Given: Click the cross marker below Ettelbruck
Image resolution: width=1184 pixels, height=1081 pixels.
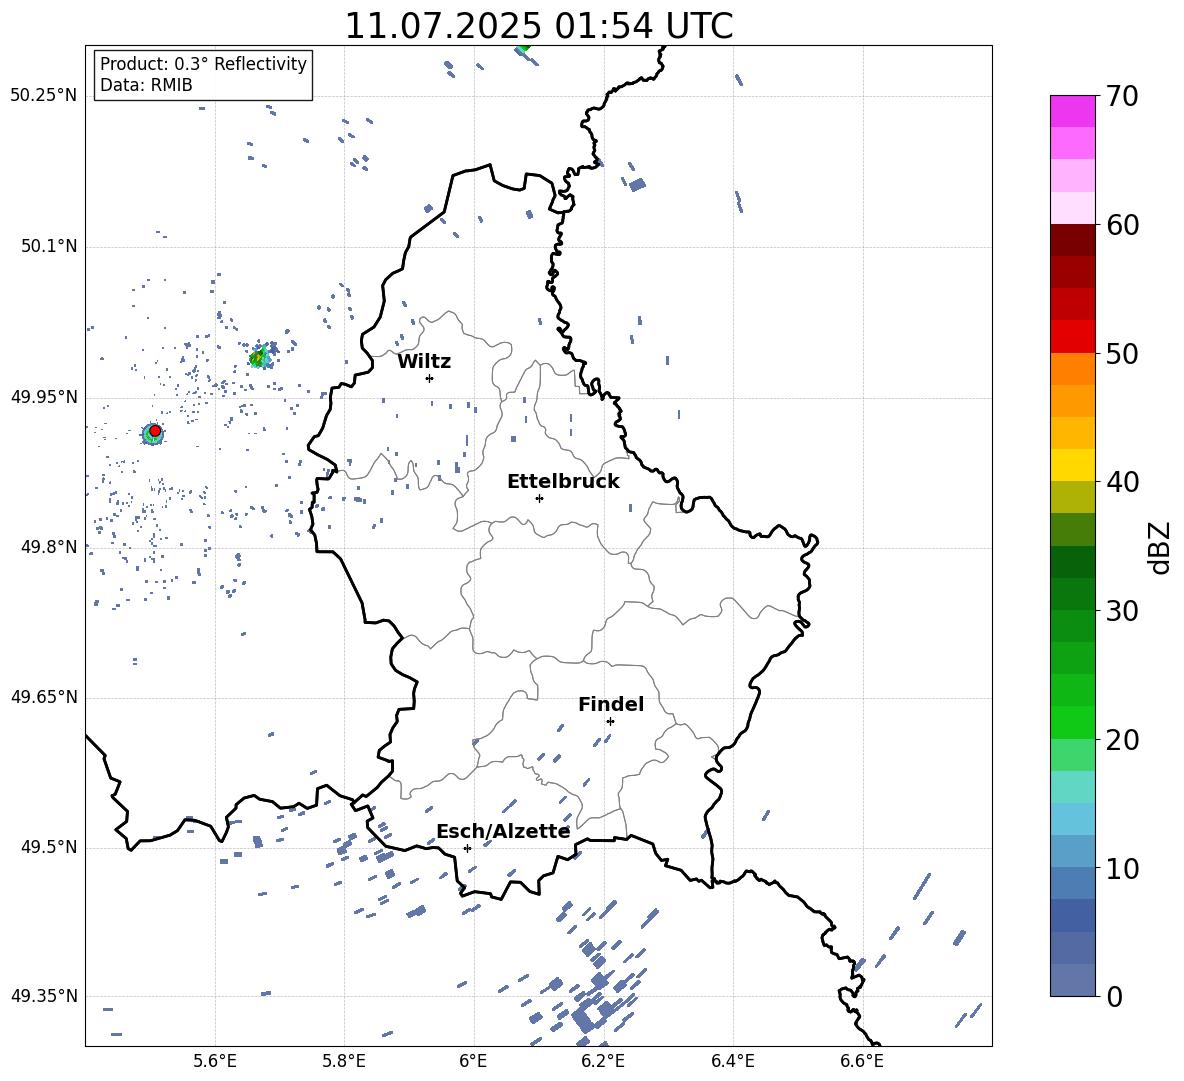Looking at the screenshot, I should coord(539,498).
